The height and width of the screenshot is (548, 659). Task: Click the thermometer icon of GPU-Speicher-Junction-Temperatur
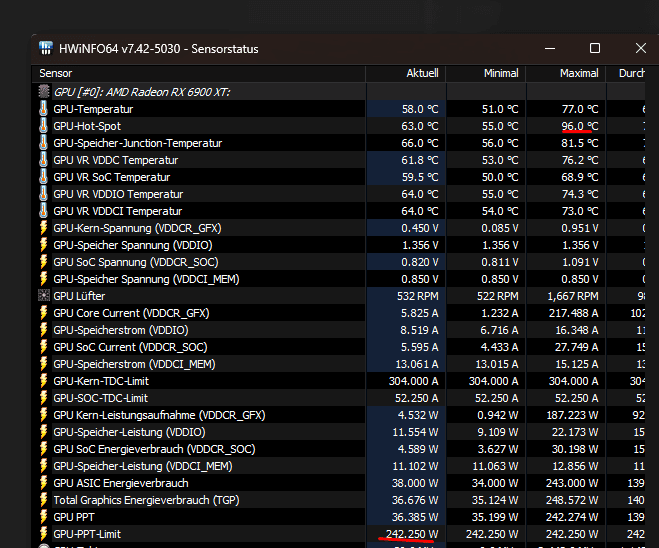[43, 143]
